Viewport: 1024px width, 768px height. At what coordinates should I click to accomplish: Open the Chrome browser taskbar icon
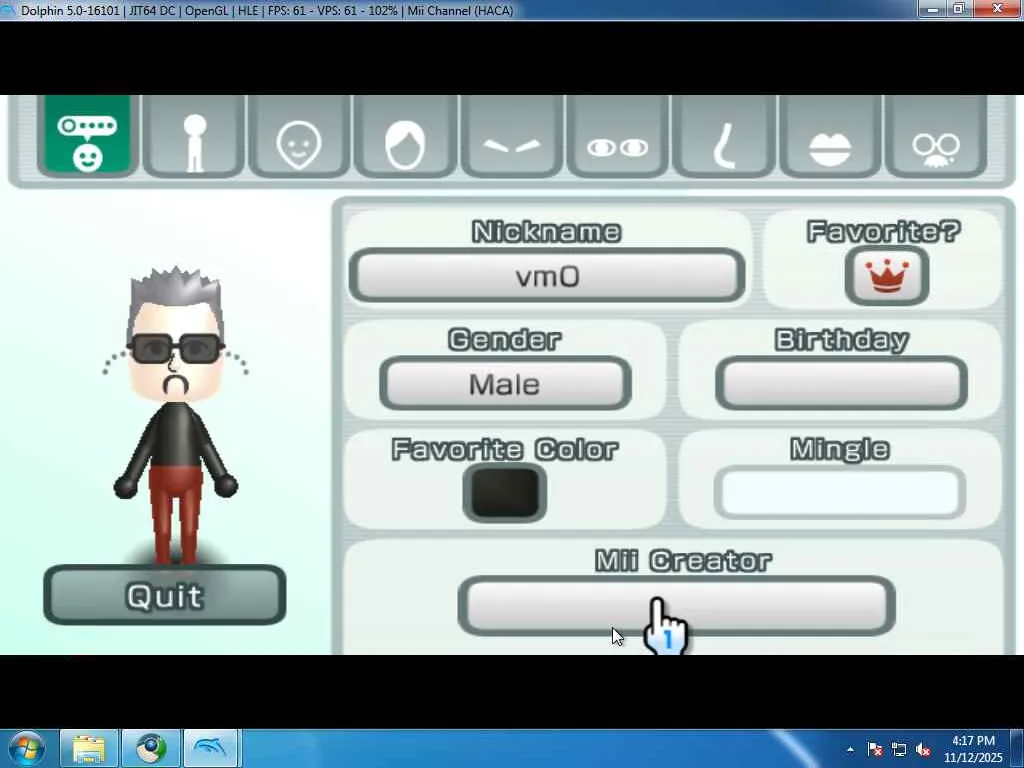(151, 748)
